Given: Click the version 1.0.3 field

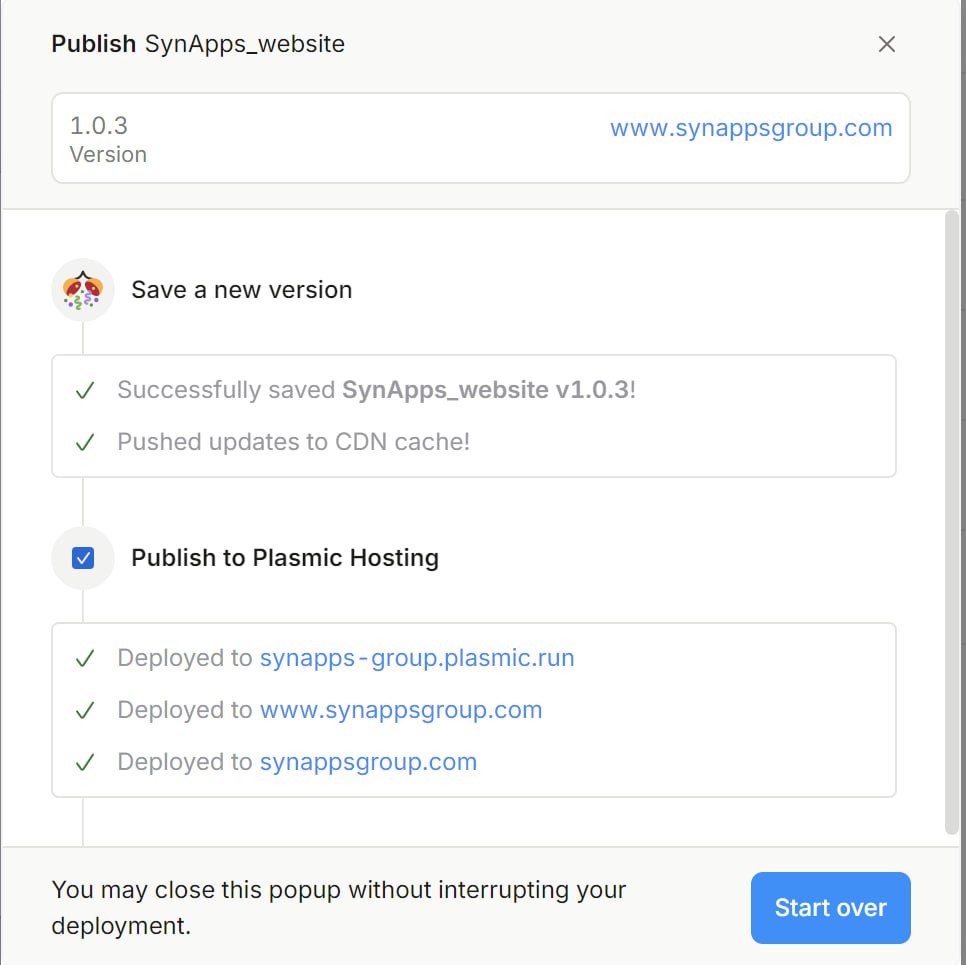Looking at the screenshot, I should click(99, 126).
